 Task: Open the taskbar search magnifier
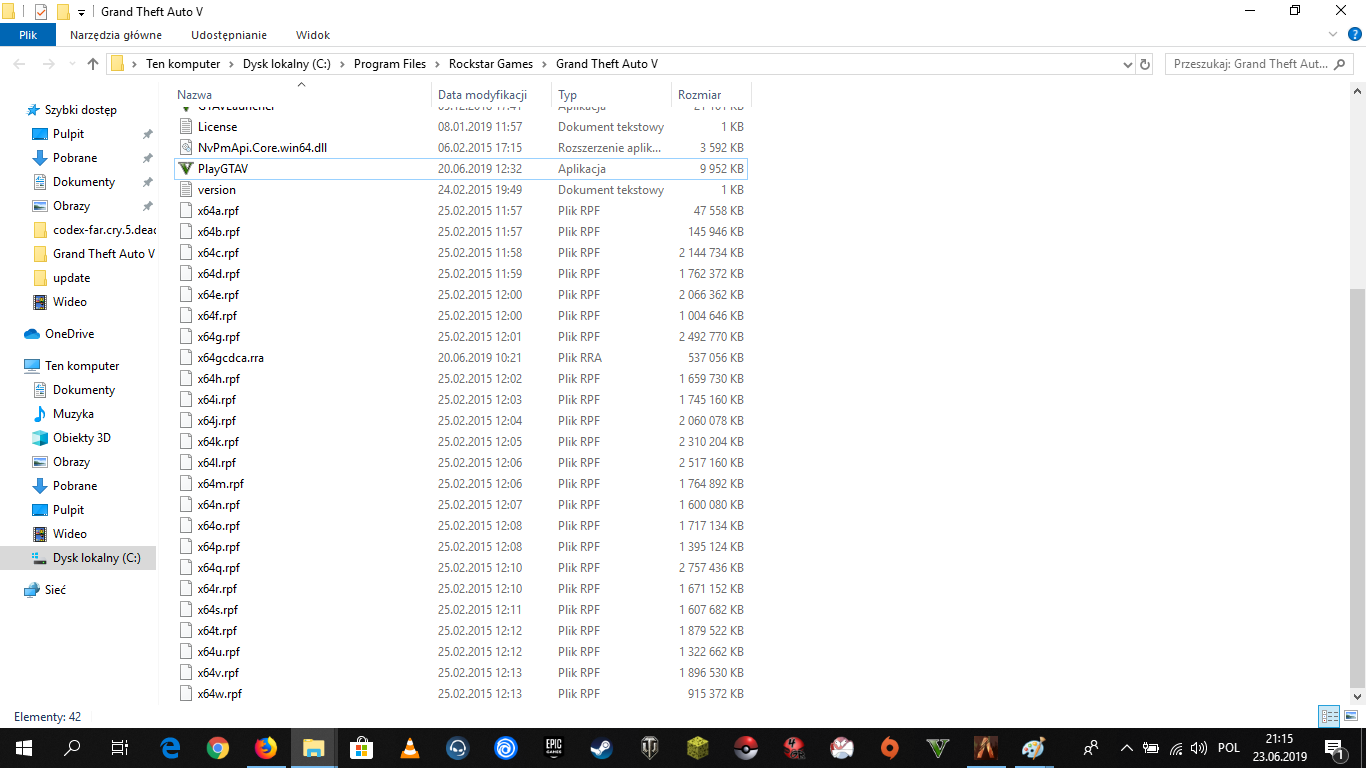click(72, 747)
